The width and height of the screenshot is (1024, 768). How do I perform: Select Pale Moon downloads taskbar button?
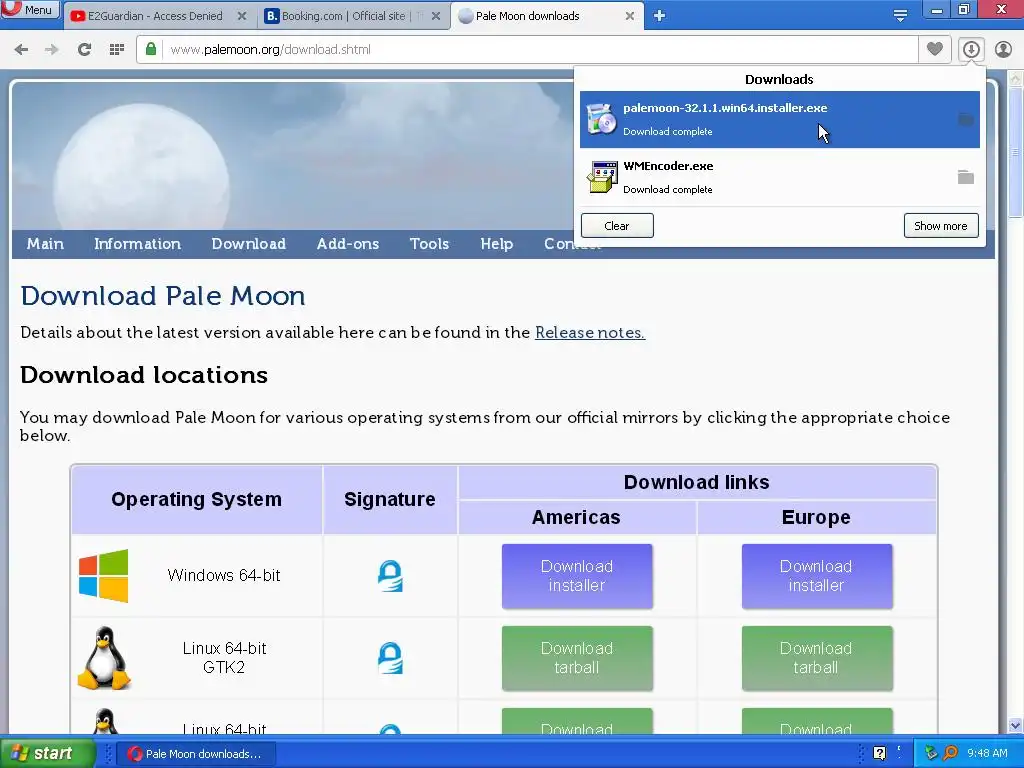coord(196,754)
